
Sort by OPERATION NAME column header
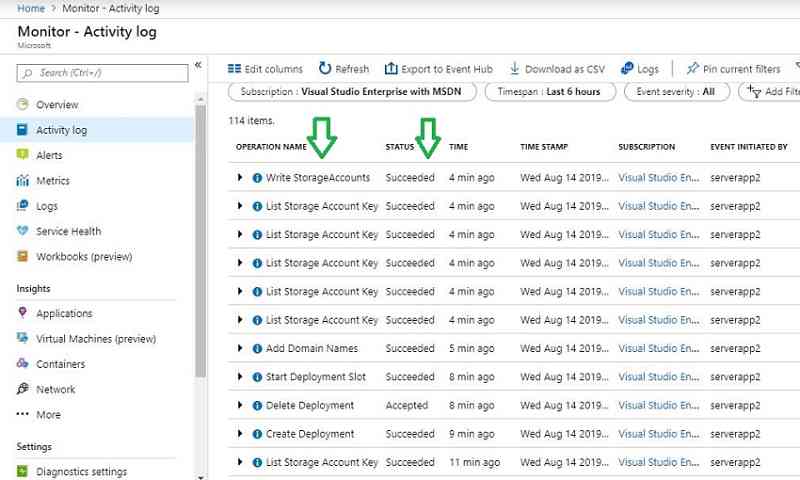(271, 147)
